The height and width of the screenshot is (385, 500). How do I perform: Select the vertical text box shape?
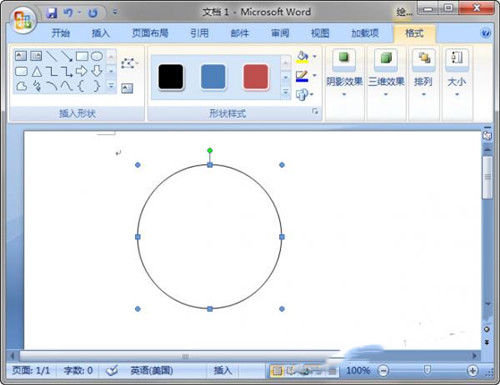click(36, 56)
